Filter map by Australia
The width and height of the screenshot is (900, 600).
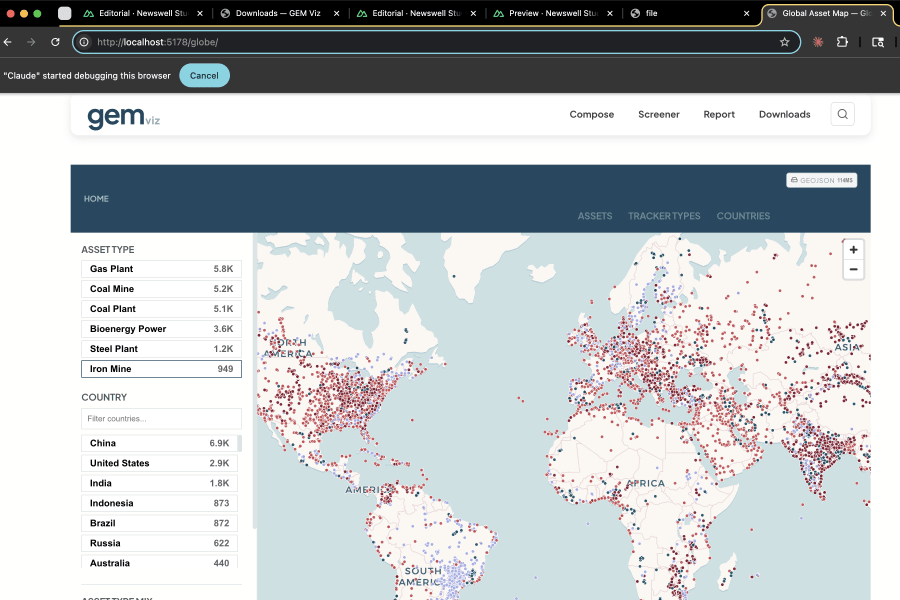point(159,562)
